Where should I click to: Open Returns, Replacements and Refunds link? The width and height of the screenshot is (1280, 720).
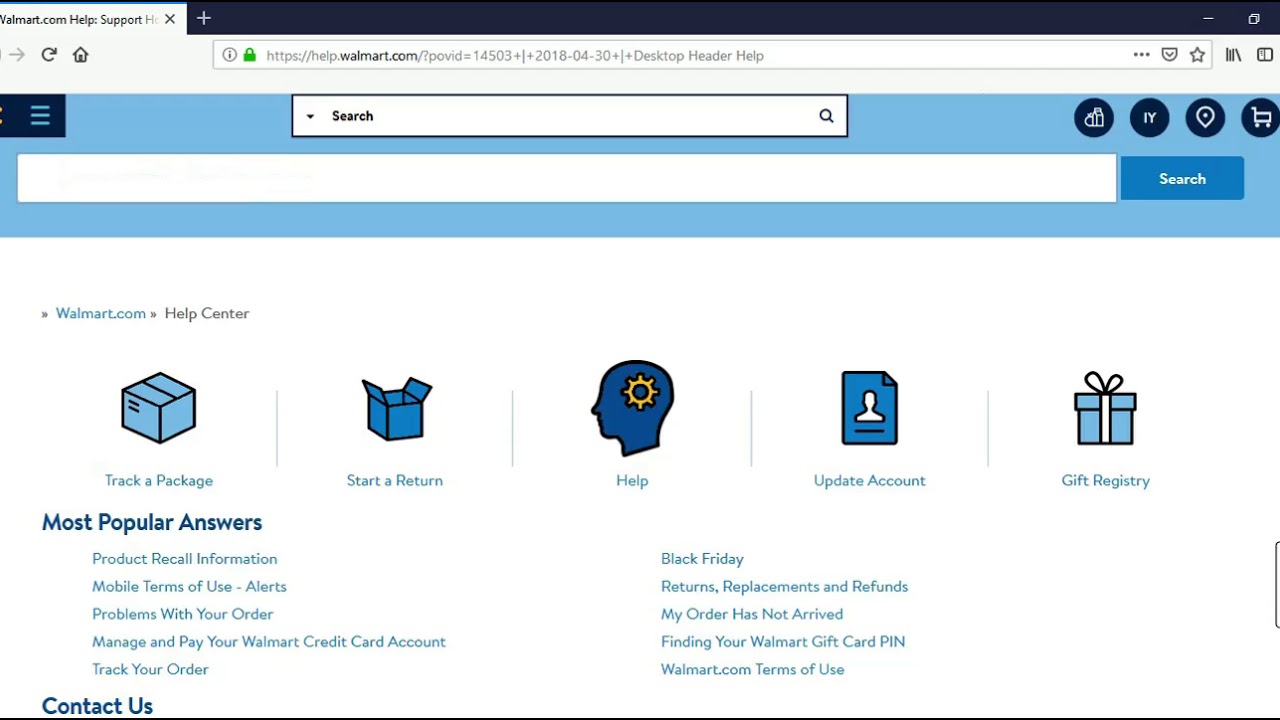click(785, 587)
